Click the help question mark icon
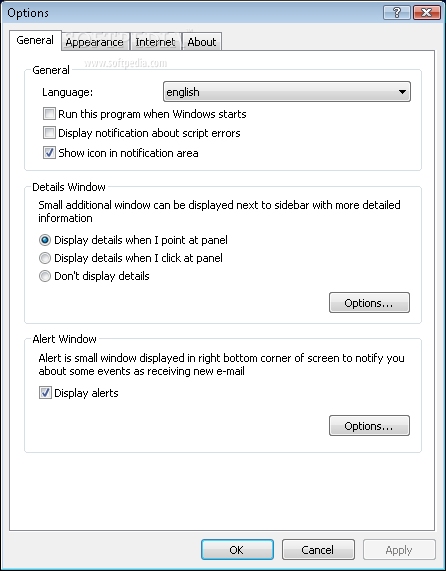The height and width of the screenshot is (571, 446). click(x=397, y=12)
